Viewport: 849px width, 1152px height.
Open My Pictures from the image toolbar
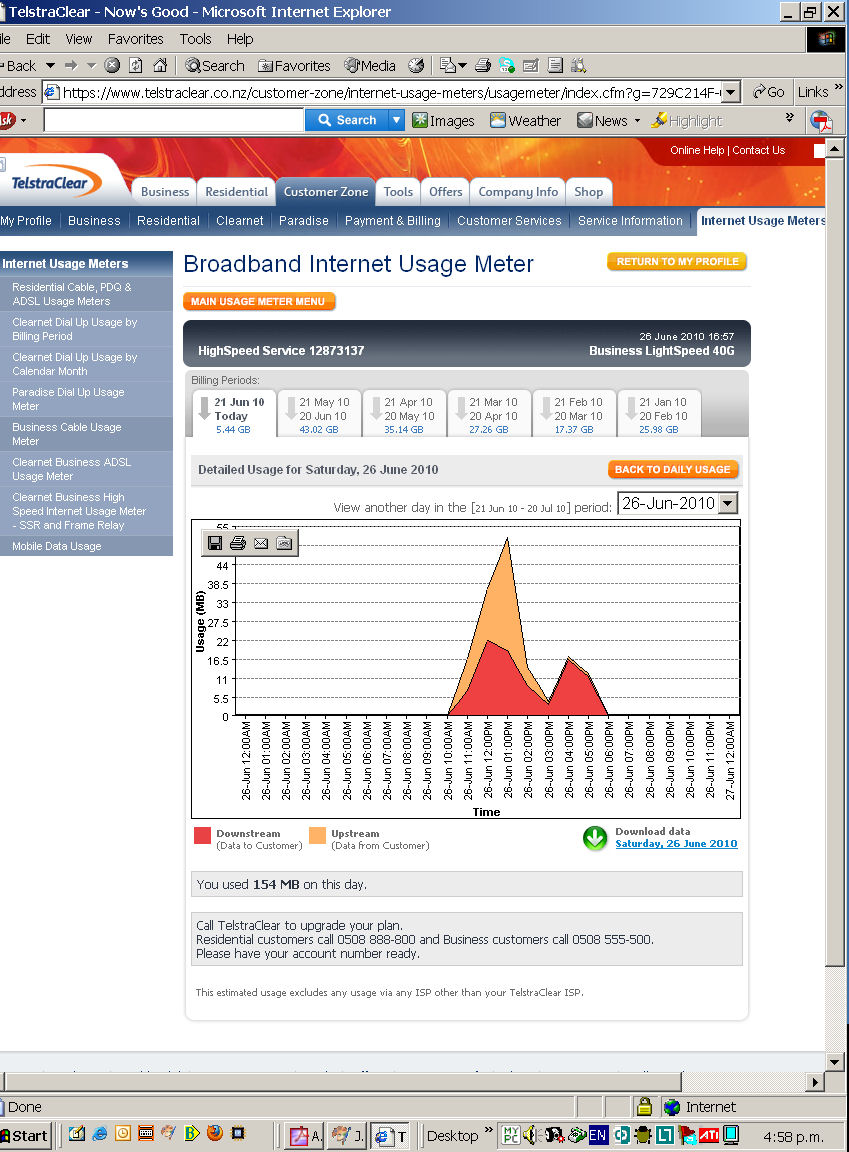point(284,543)
